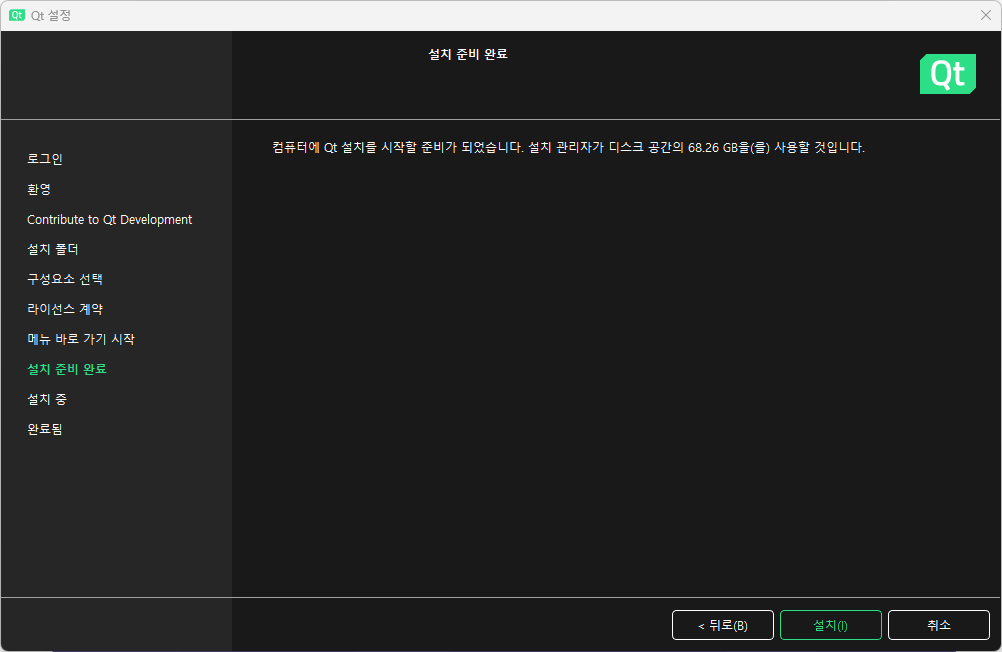Select the 라이선스 계약 step
The width and height of the screenshot is (1002, 652).
65,309
